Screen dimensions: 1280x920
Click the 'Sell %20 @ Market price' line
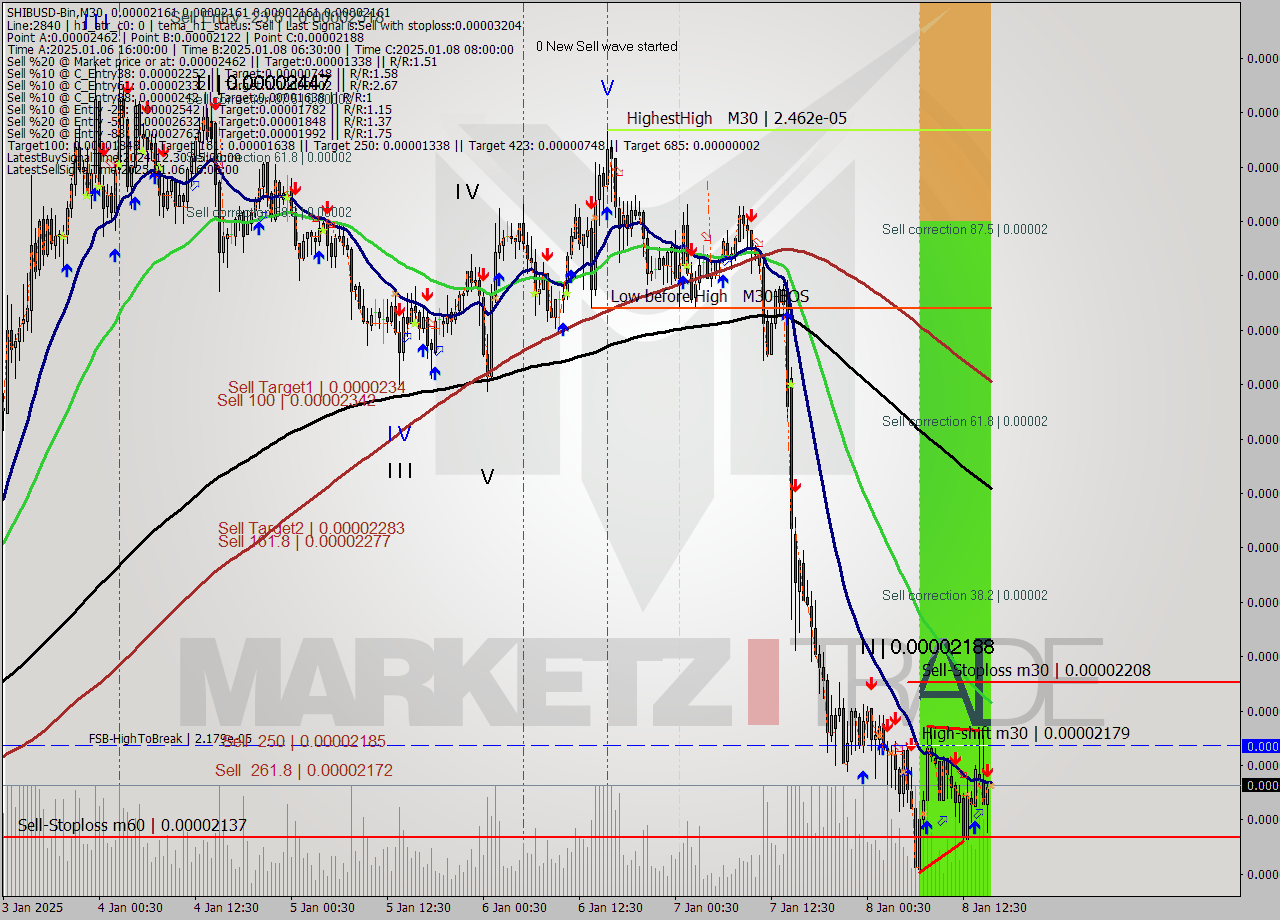(x=221, y=62)
